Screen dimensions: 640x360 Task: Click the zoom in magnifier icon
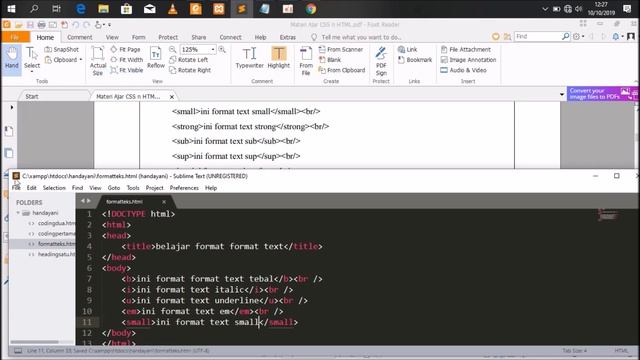pos(222,49)
